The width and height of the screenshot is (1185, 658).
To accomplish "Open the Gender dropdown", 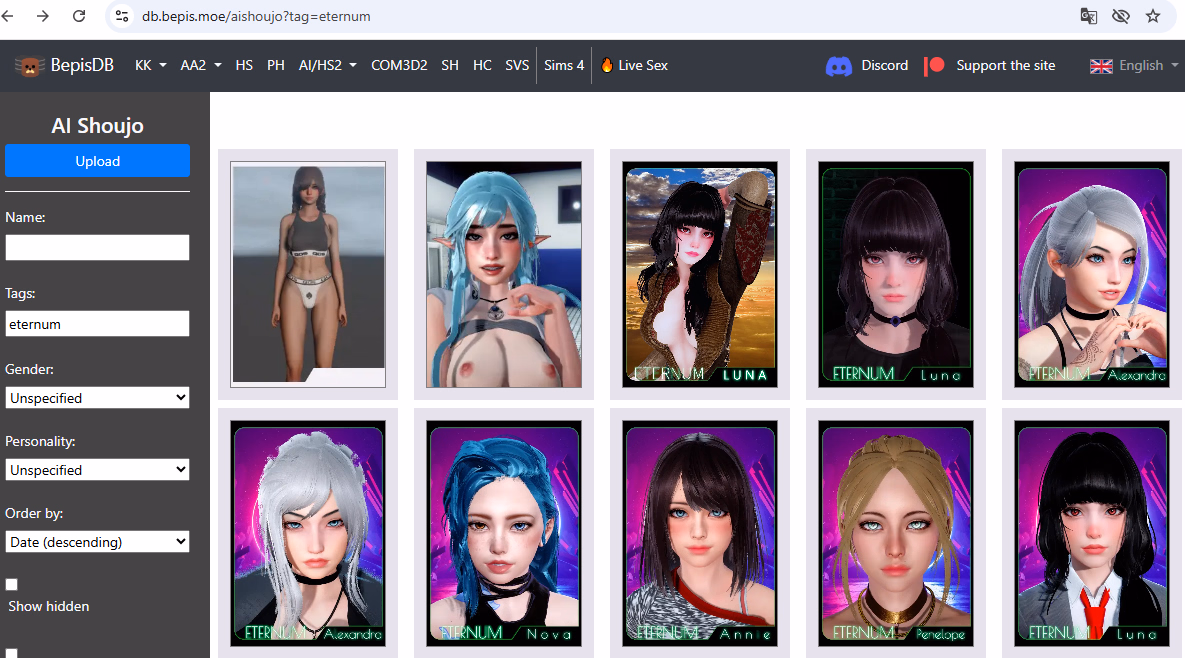I will pos(97,398).
